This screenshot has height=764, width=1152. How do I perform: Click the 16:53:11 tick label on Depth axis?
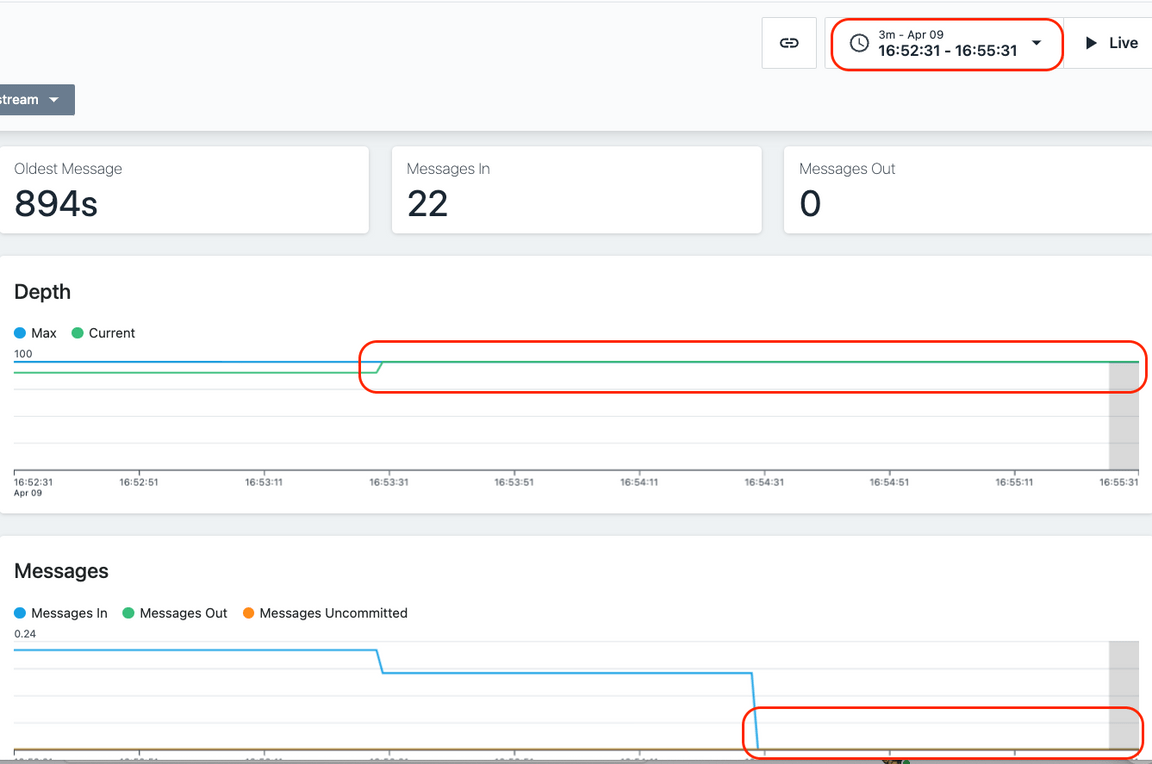[x=264, y=482]
